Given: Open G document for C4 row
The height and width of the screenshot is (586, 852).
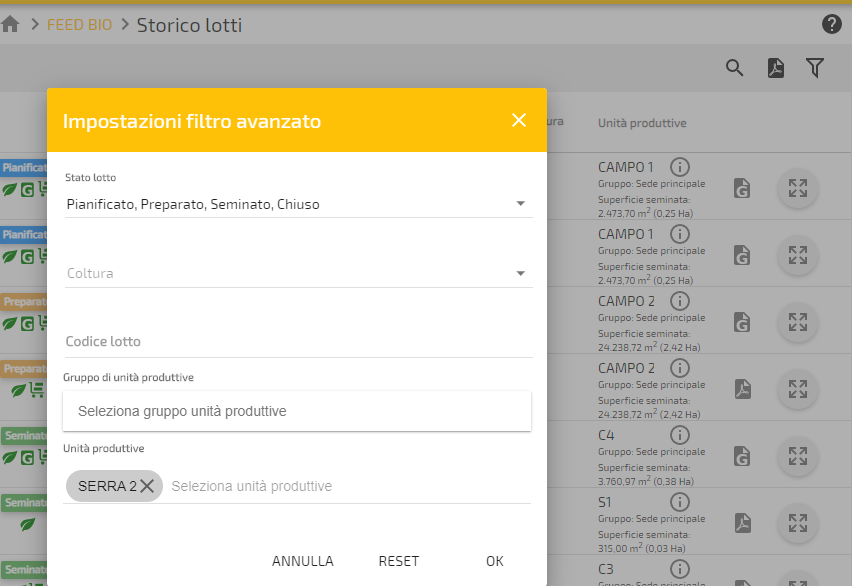Looking at the screenshot, I should [x=742, y=455].
